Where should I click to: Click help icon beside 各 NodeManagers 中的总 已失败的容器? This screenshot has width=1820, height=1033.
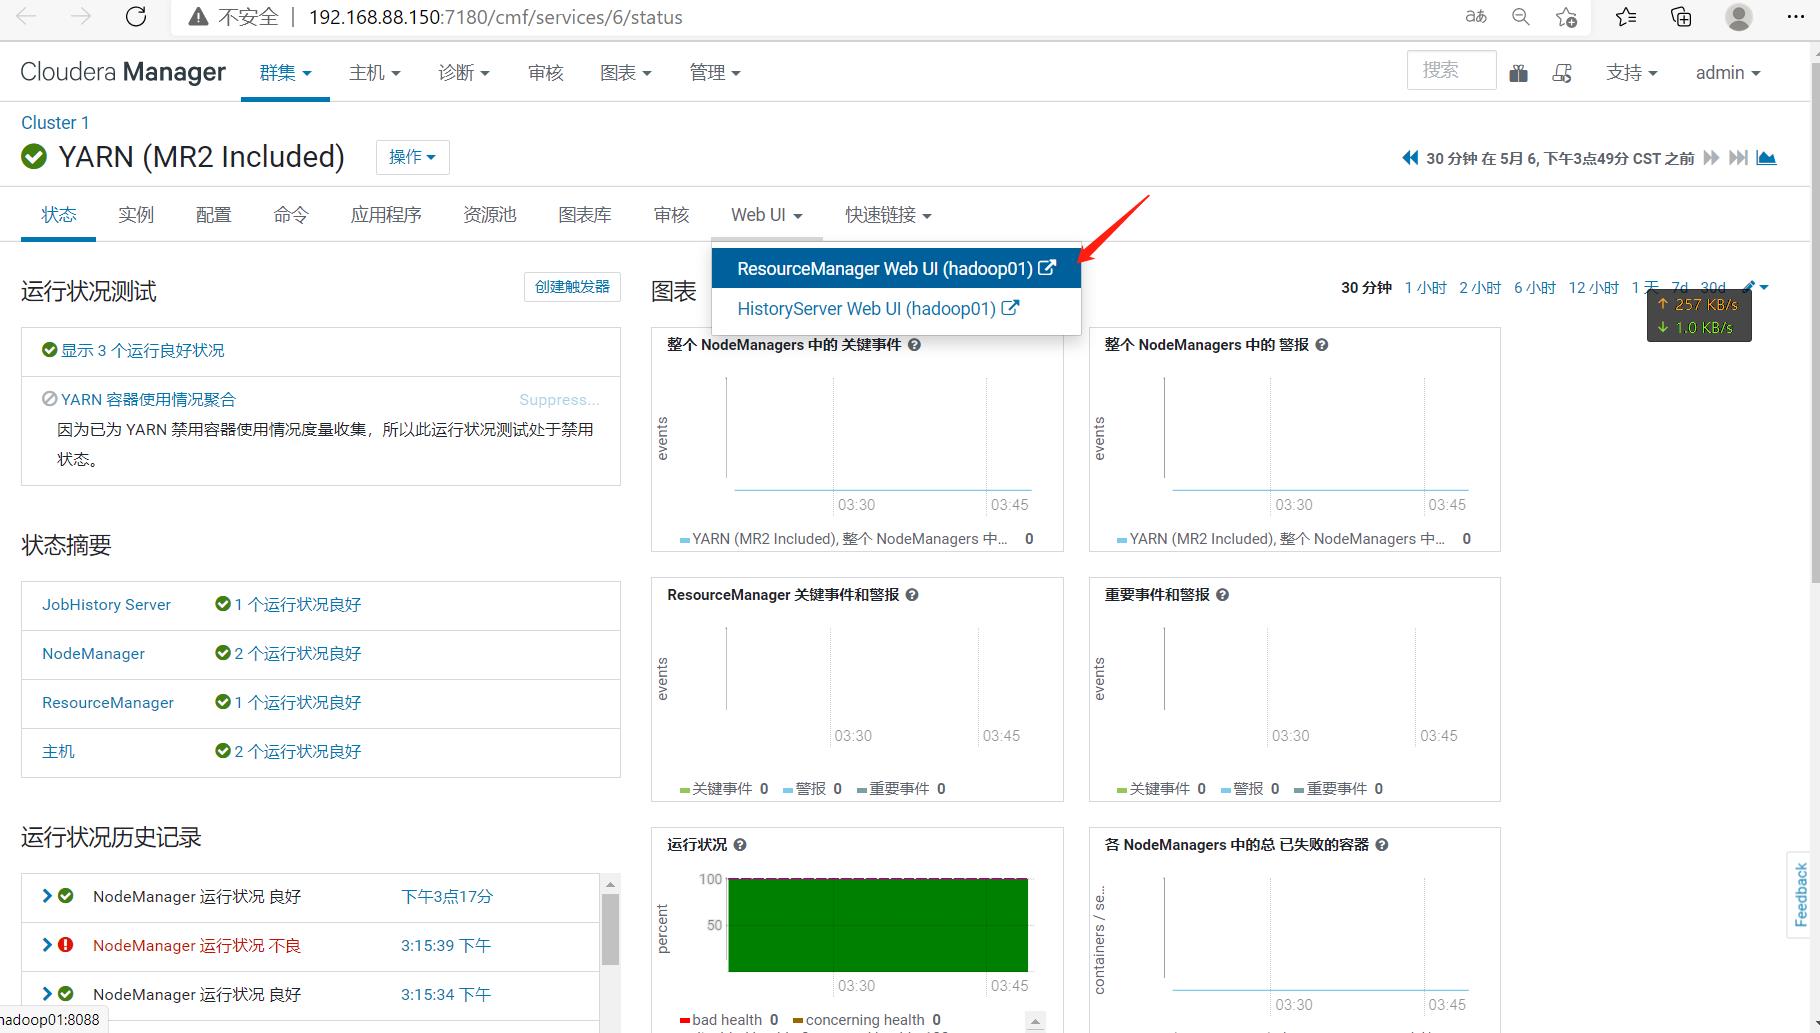pos(1382,845)
